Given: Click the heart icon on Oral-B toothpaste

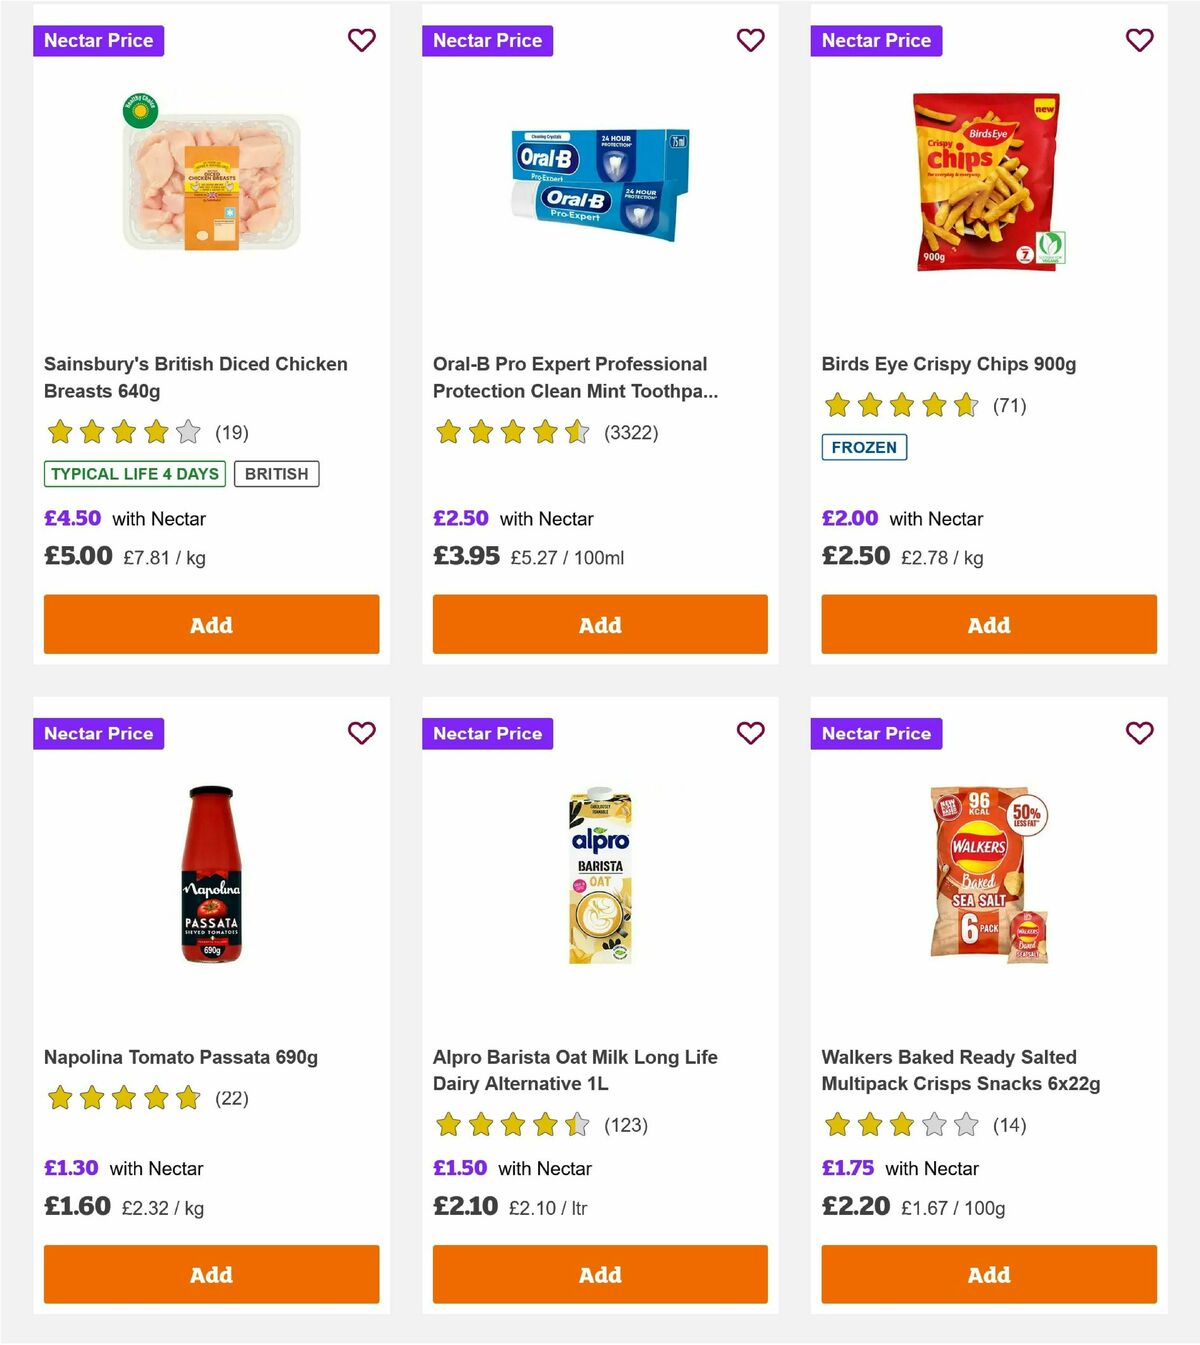Looking at the screenshot, I should [x=750, y=40].
